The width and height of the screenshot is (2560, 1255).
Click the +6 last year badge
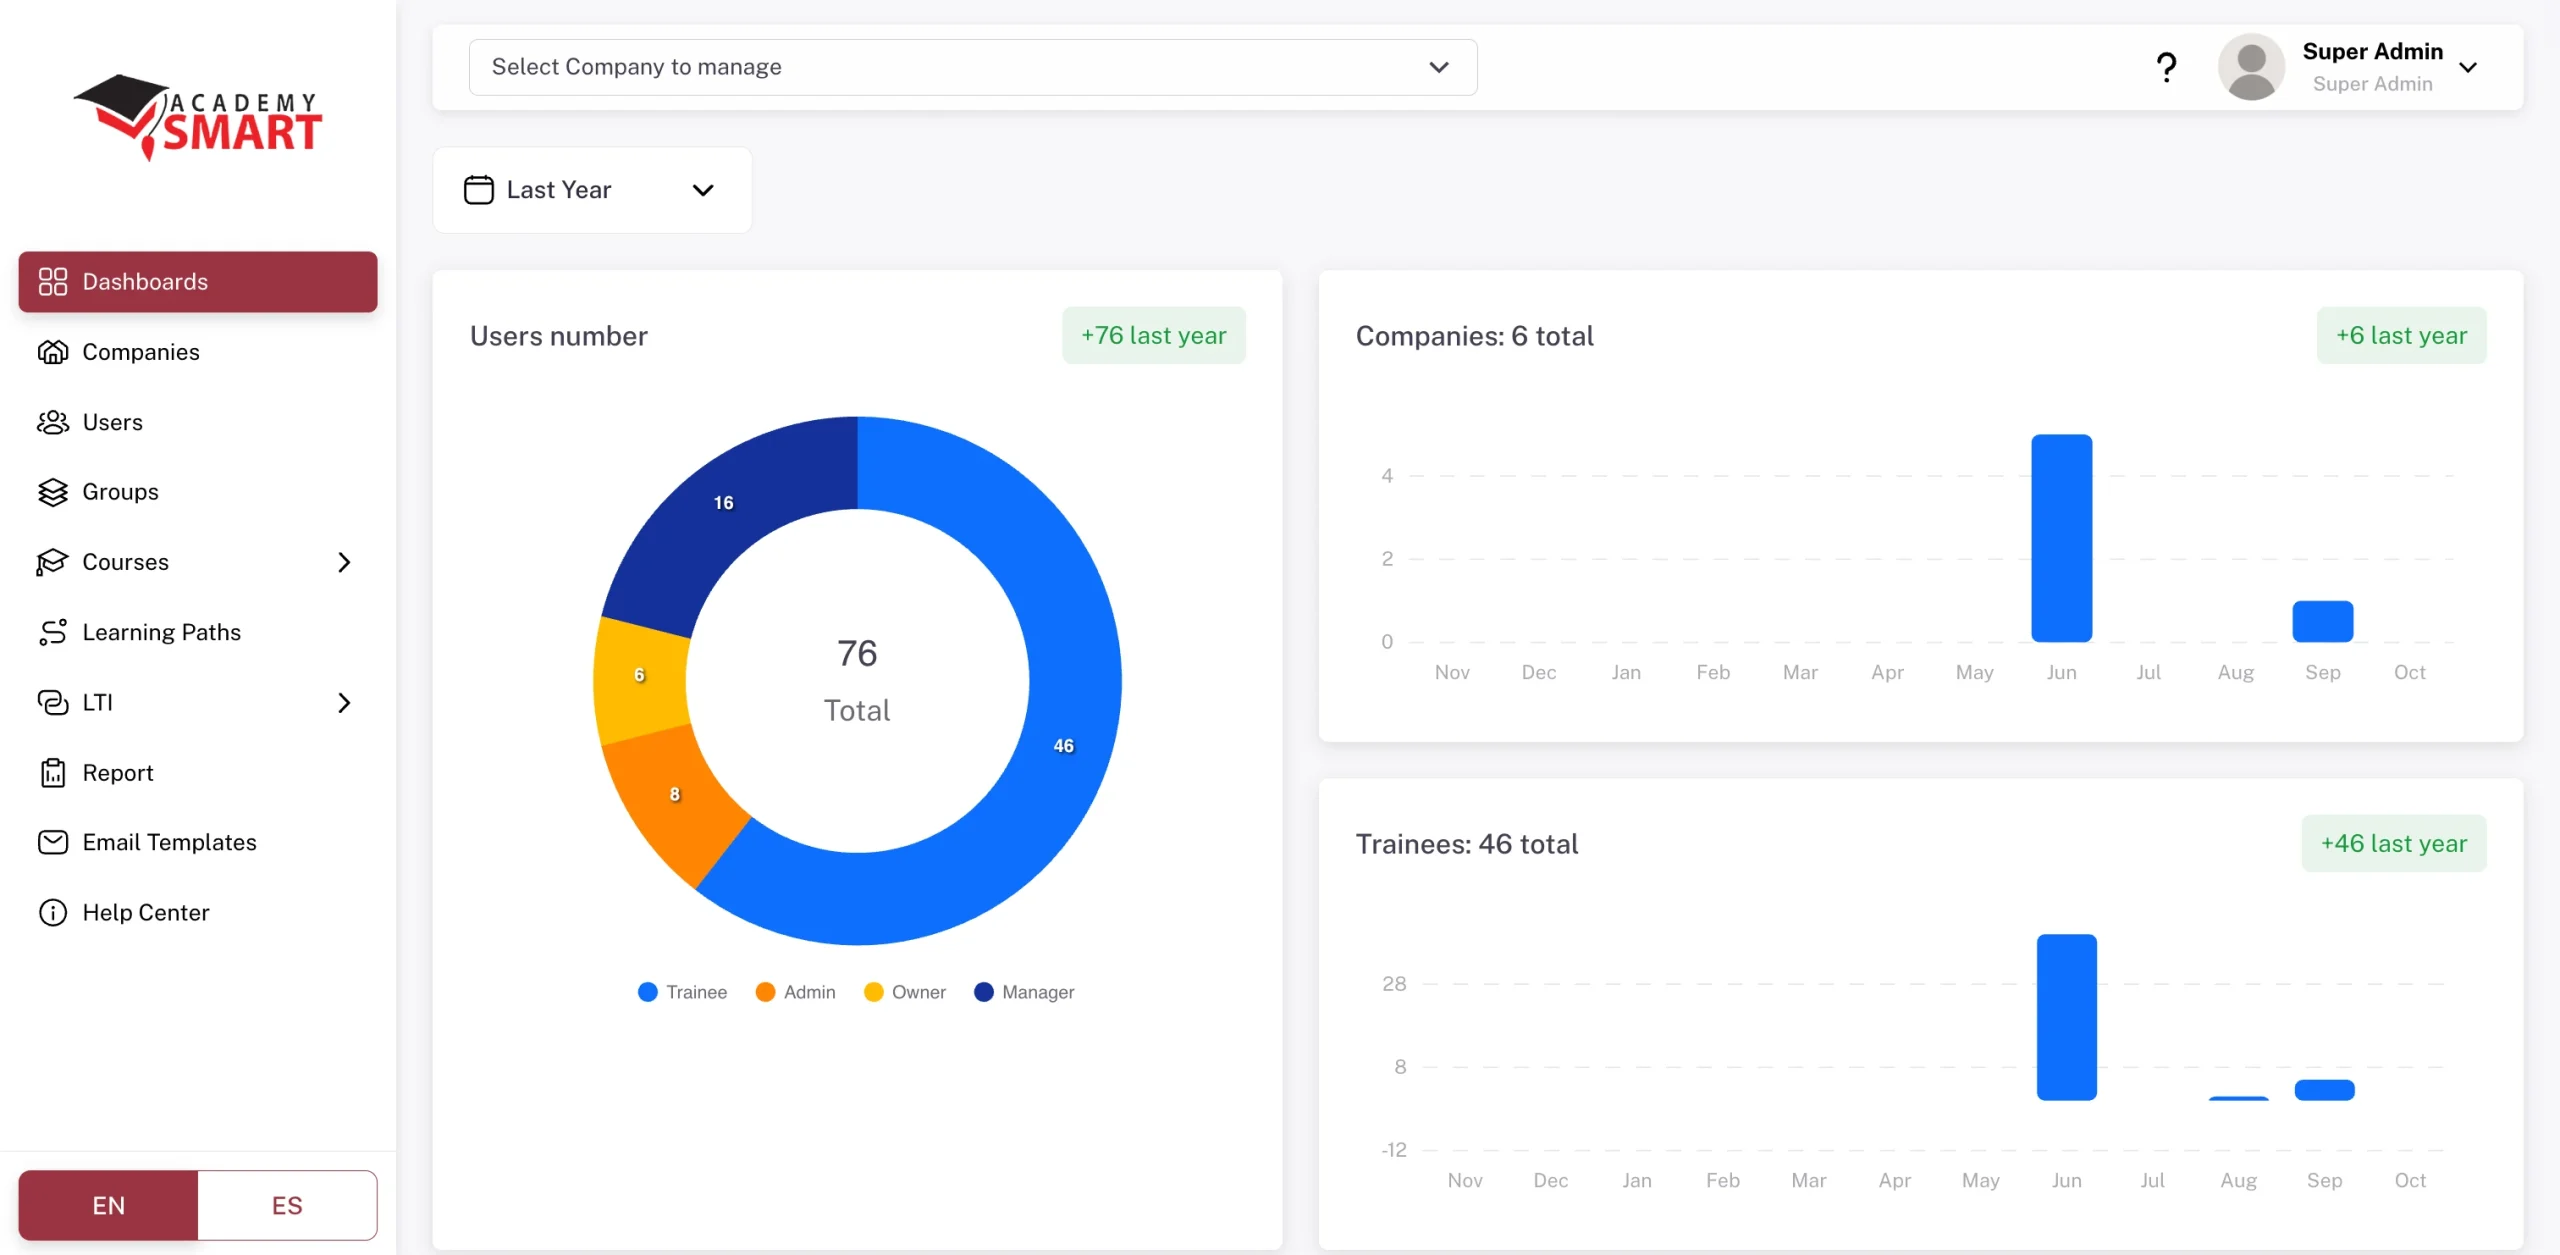tap(2401, 335)
